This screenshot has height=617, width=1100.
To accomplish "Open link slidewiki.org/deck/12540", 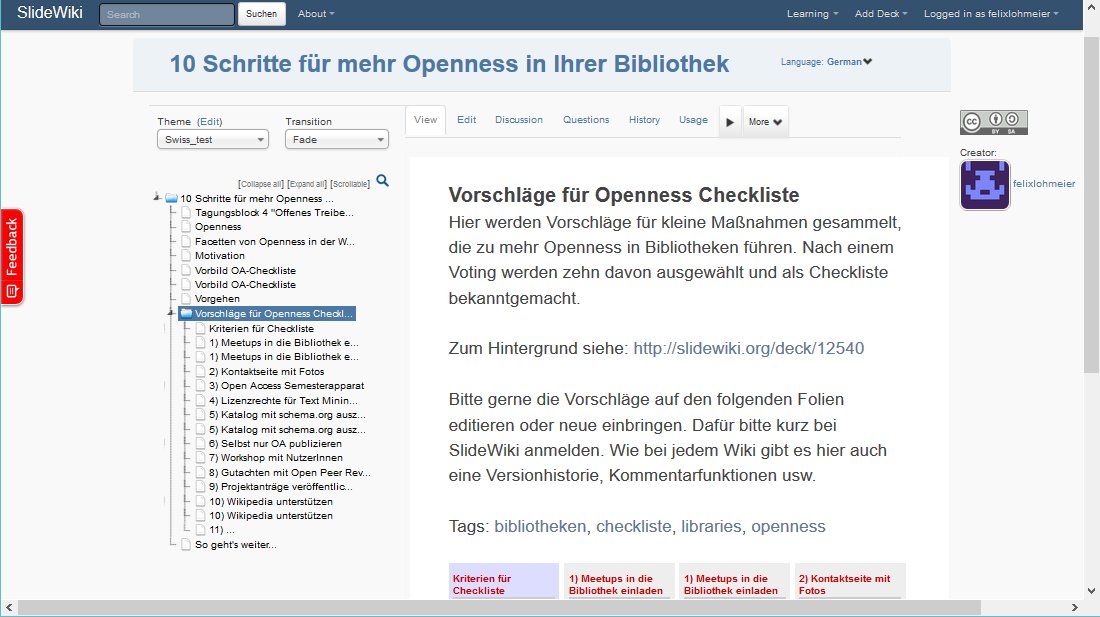I will [x=749, y=348].
